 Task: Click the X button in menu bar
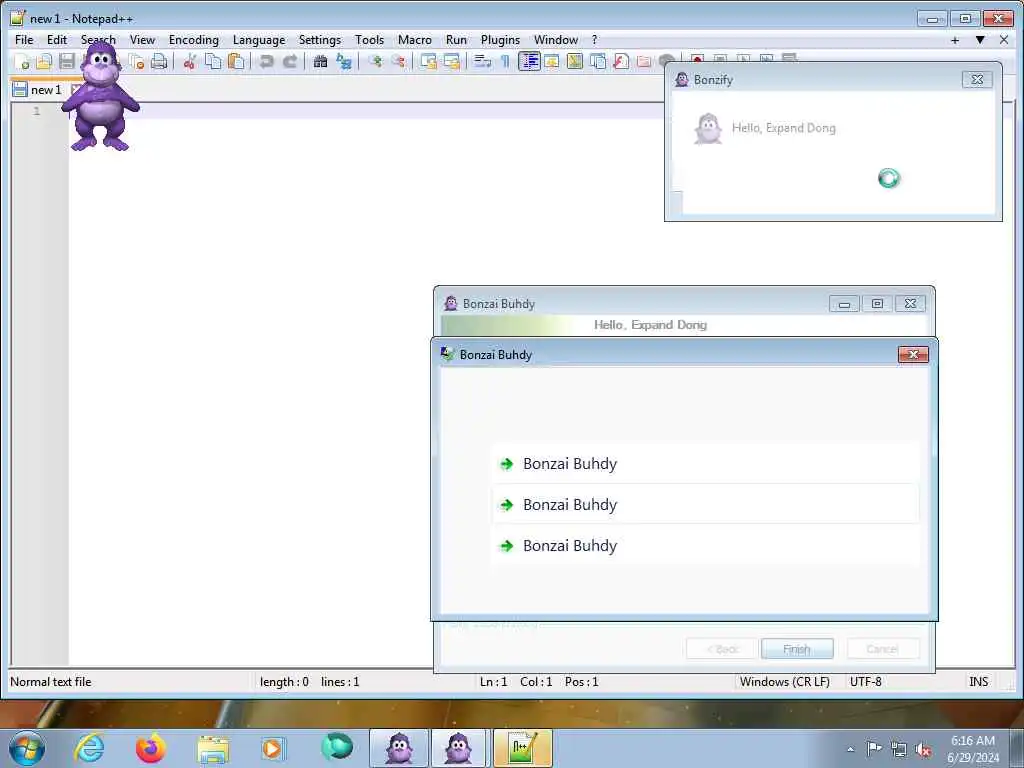click(x=1004, y=40)
